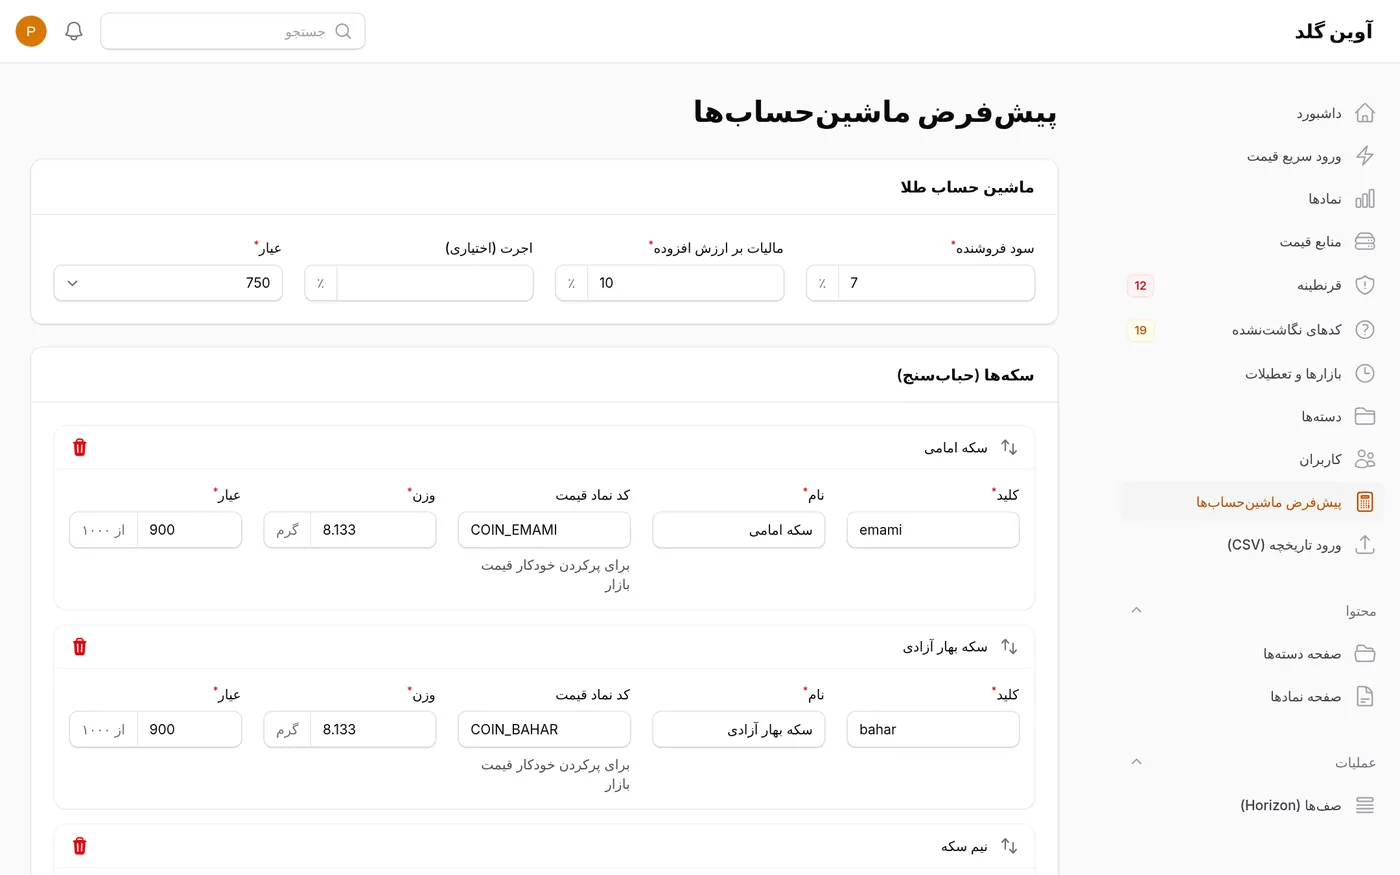Image resolution: width=1400 pixels, height=875 pixels.
Task: Open داشبورد home icon in sidebar
Action: (1364, 113)
